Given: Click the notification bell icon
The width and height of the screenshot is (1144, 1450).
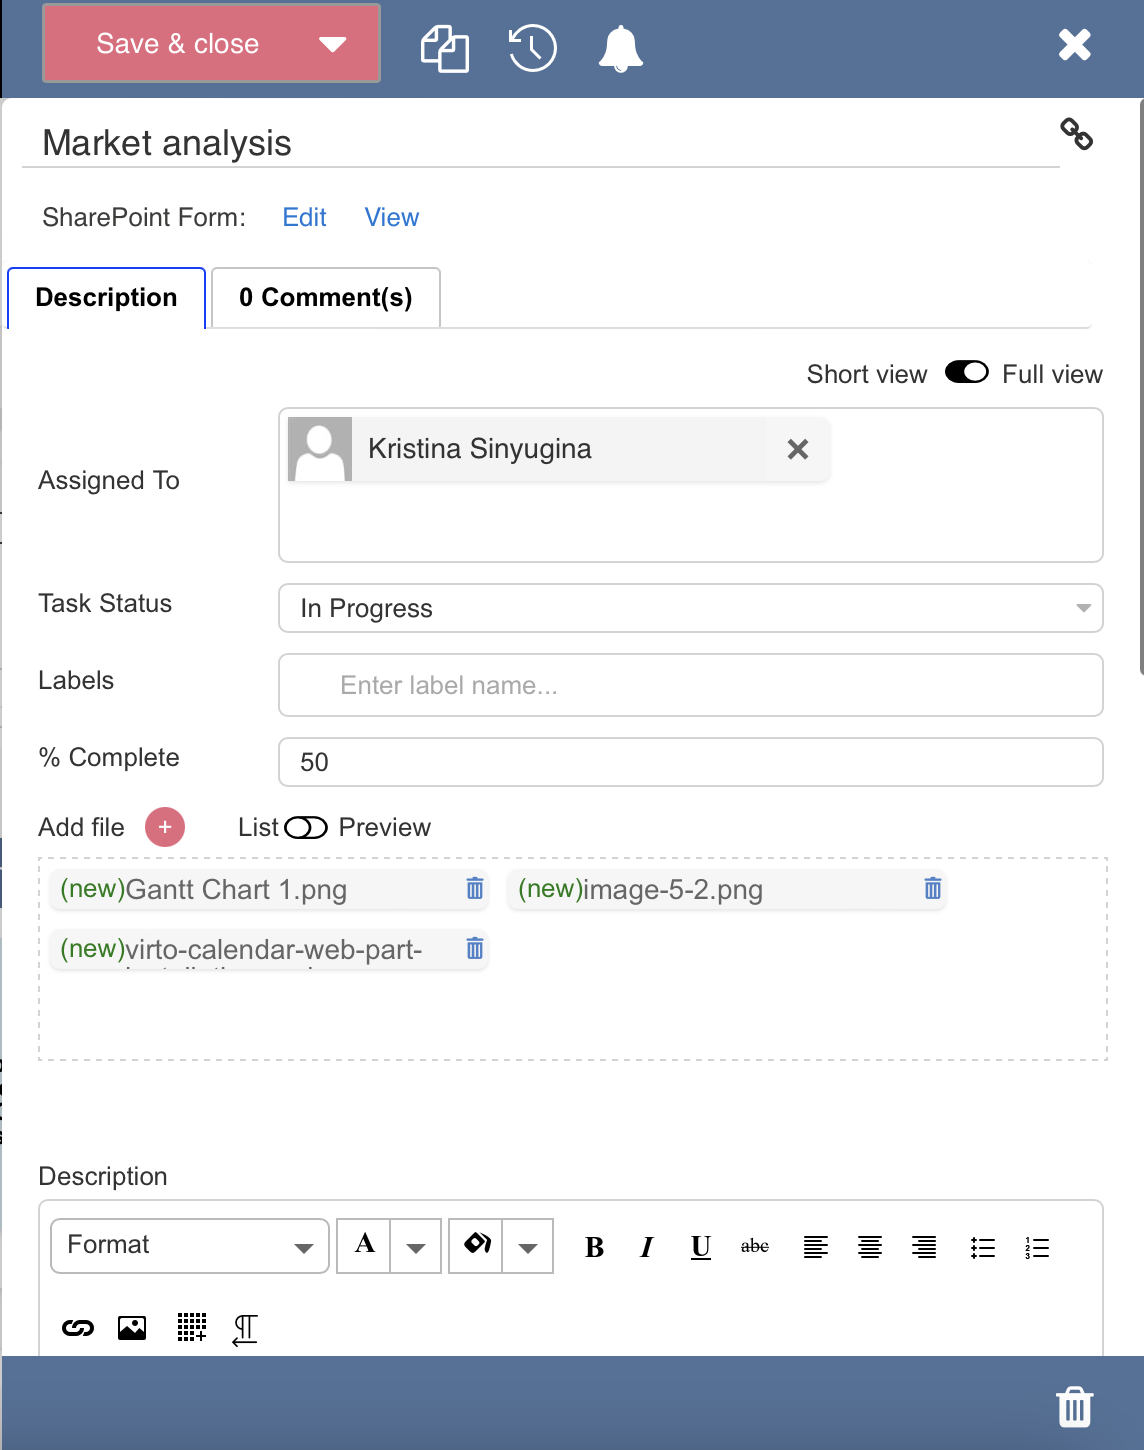Looking at the screenshot, I should click(x=620, y=48).
